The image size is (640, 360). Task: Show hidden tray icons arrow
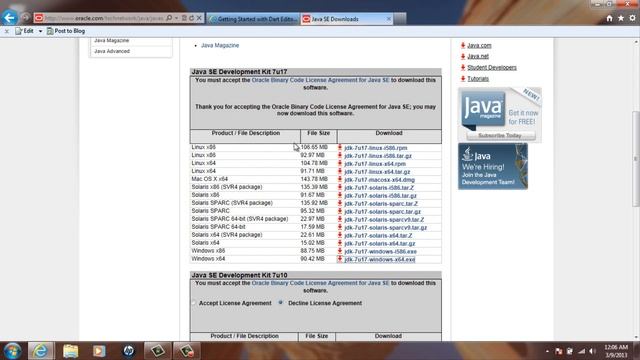tap(547, 351)
